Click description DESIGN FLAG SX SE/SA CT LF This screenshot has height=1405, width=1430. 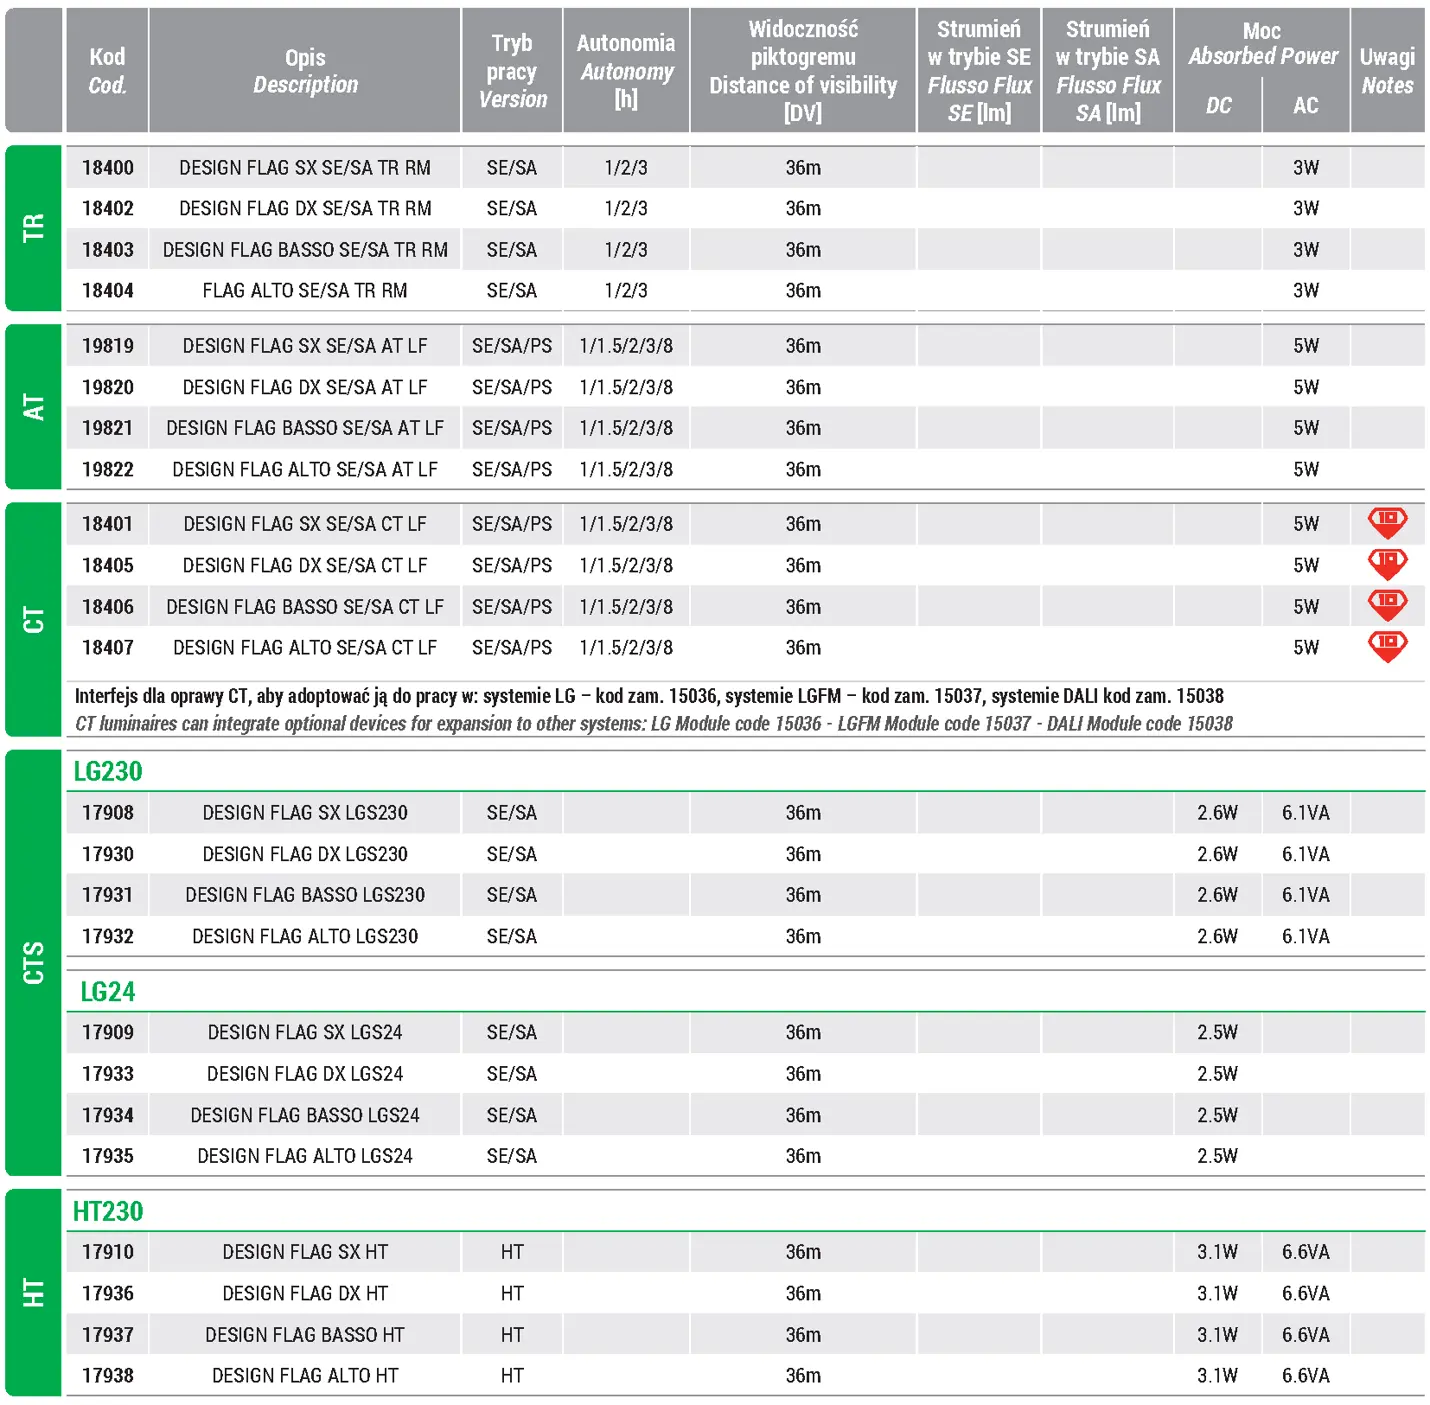(305, 524)
